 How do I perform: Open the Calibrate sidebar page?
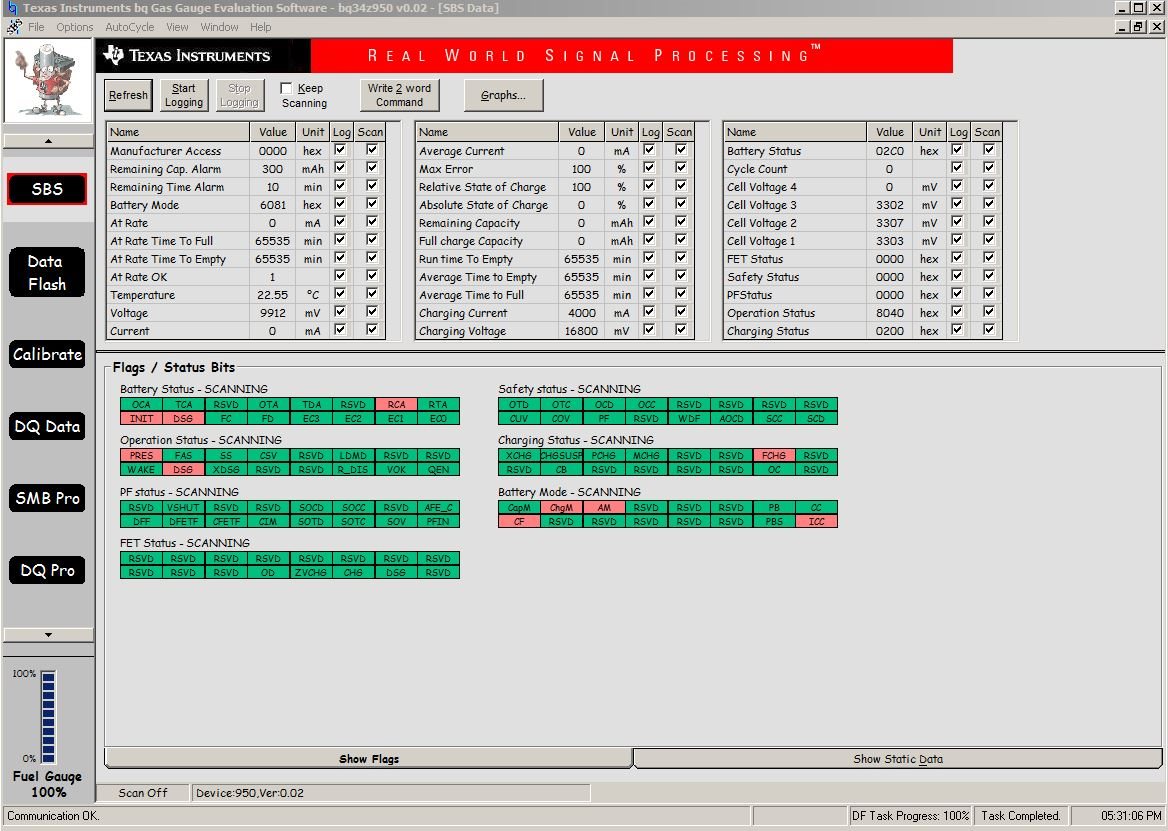47,354
